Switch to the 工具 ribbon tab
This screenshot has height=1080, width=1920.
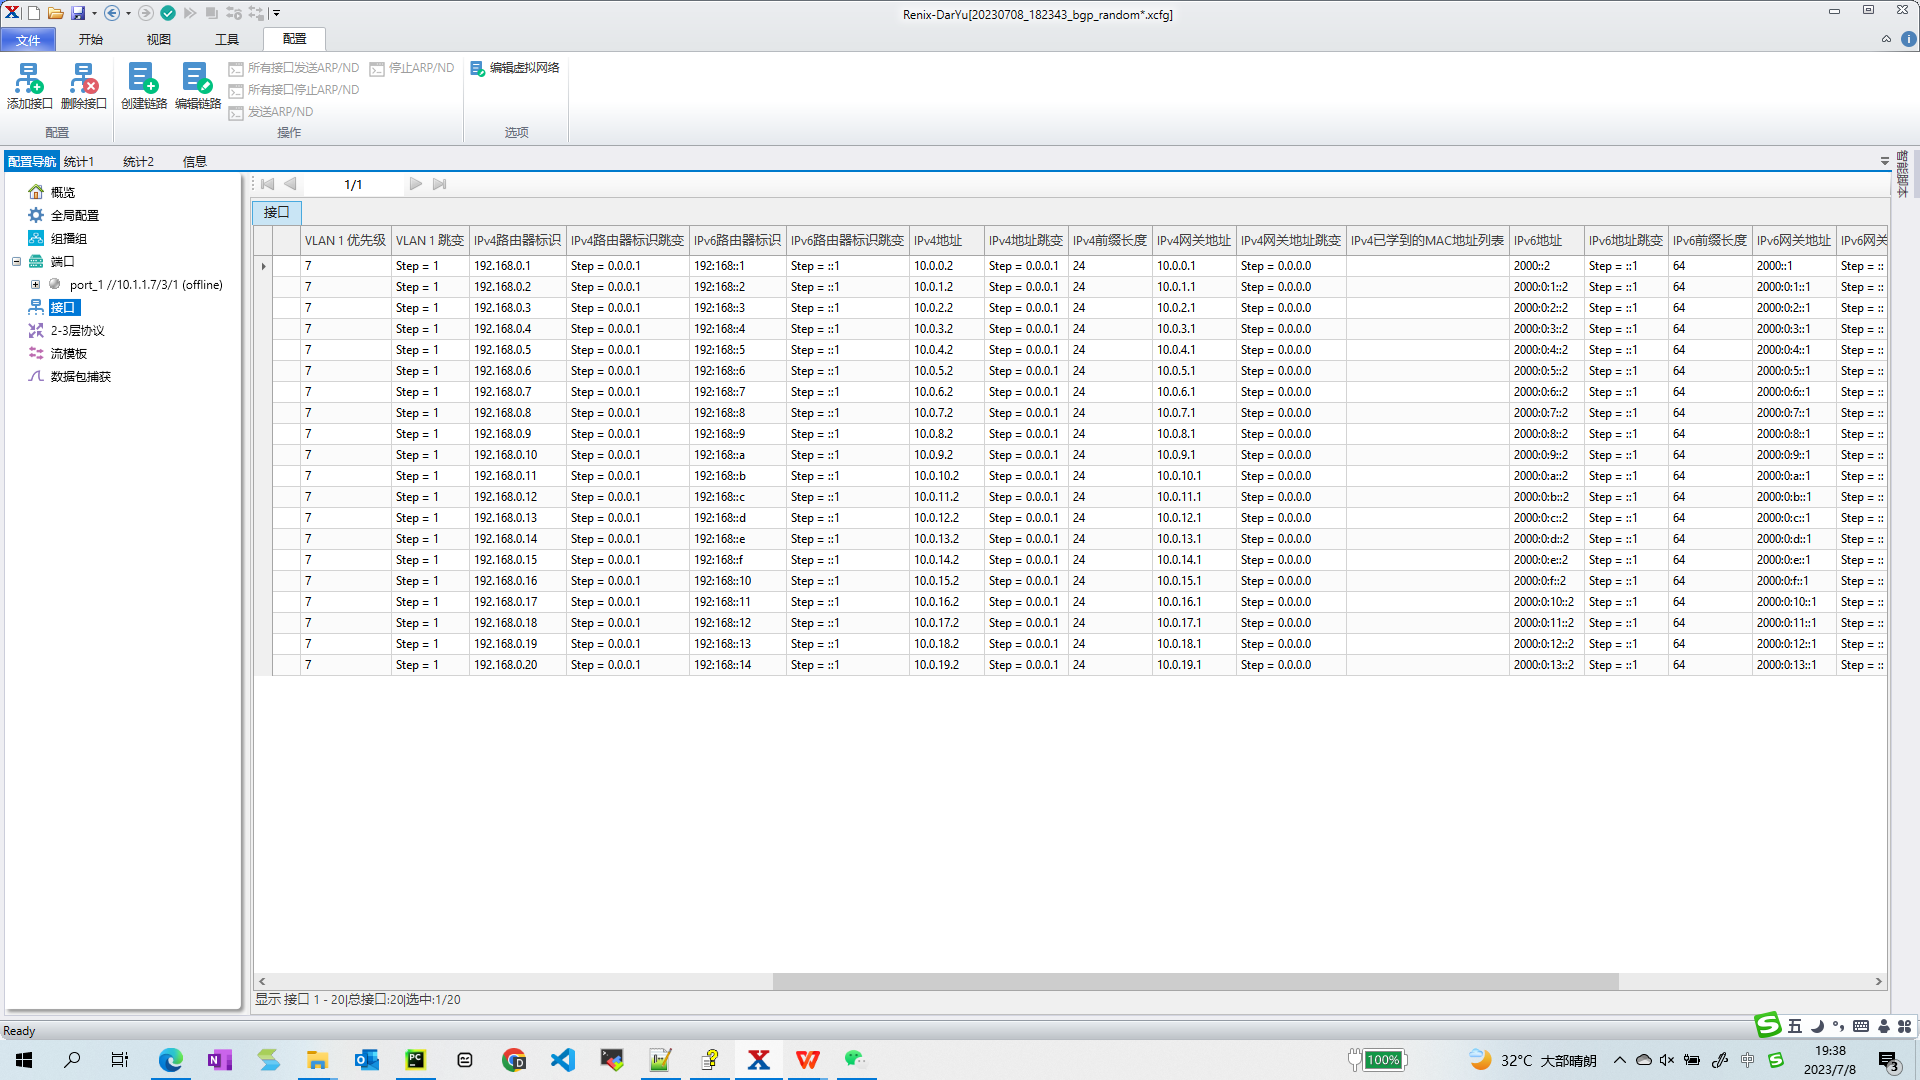227,39
